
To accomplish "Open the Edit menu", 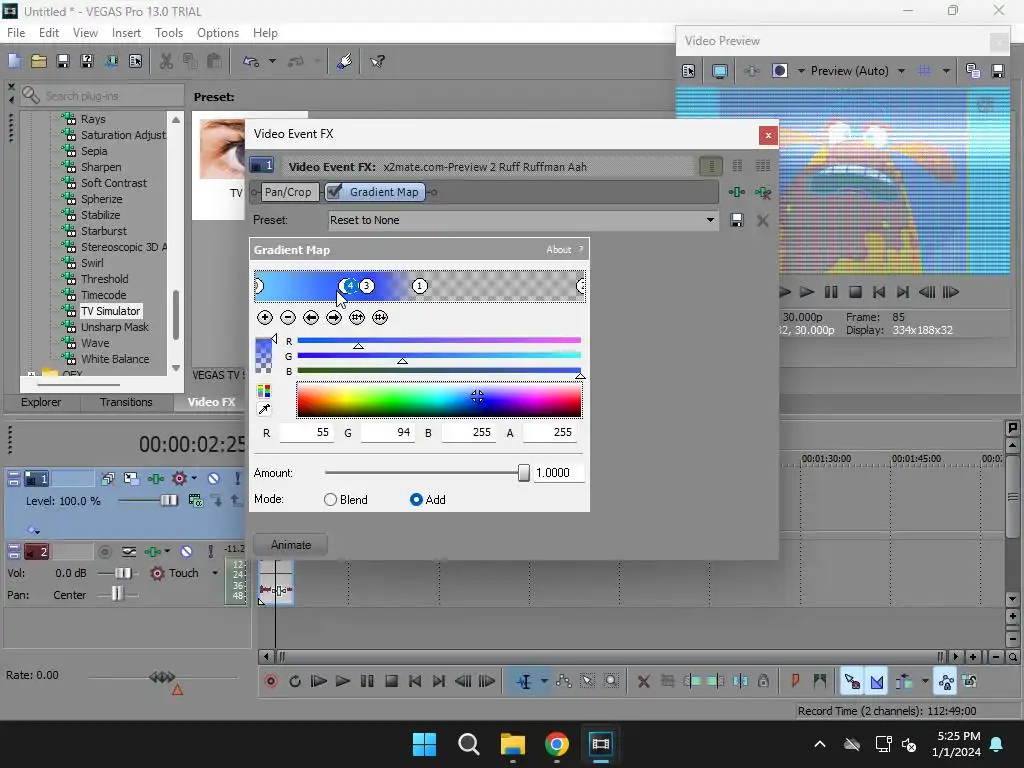I will [48, 33].
